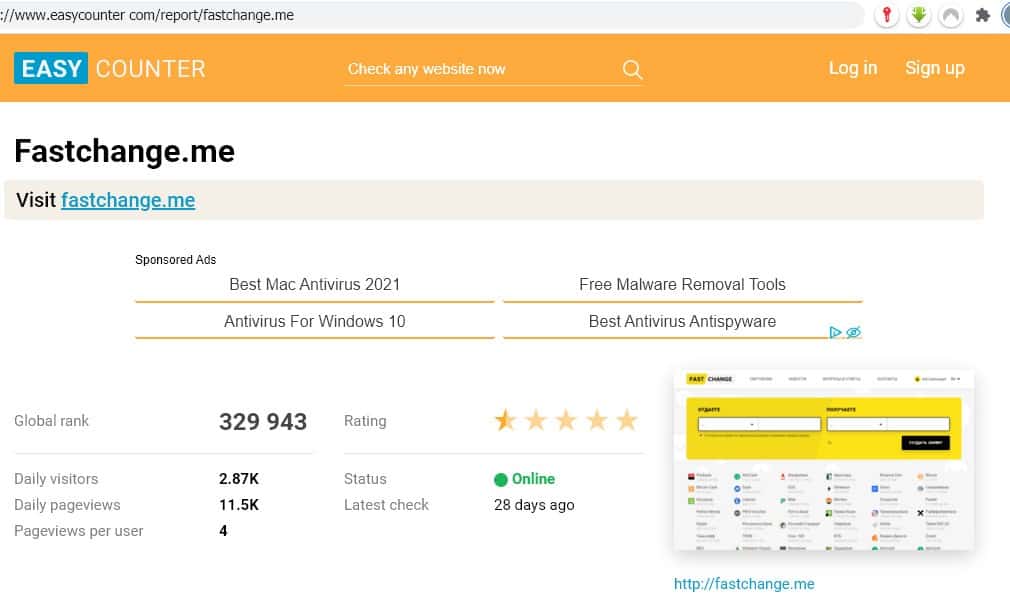Click the Sign up link
Viewport: 1010px width, 599px height.
click(x=934, y=68)
